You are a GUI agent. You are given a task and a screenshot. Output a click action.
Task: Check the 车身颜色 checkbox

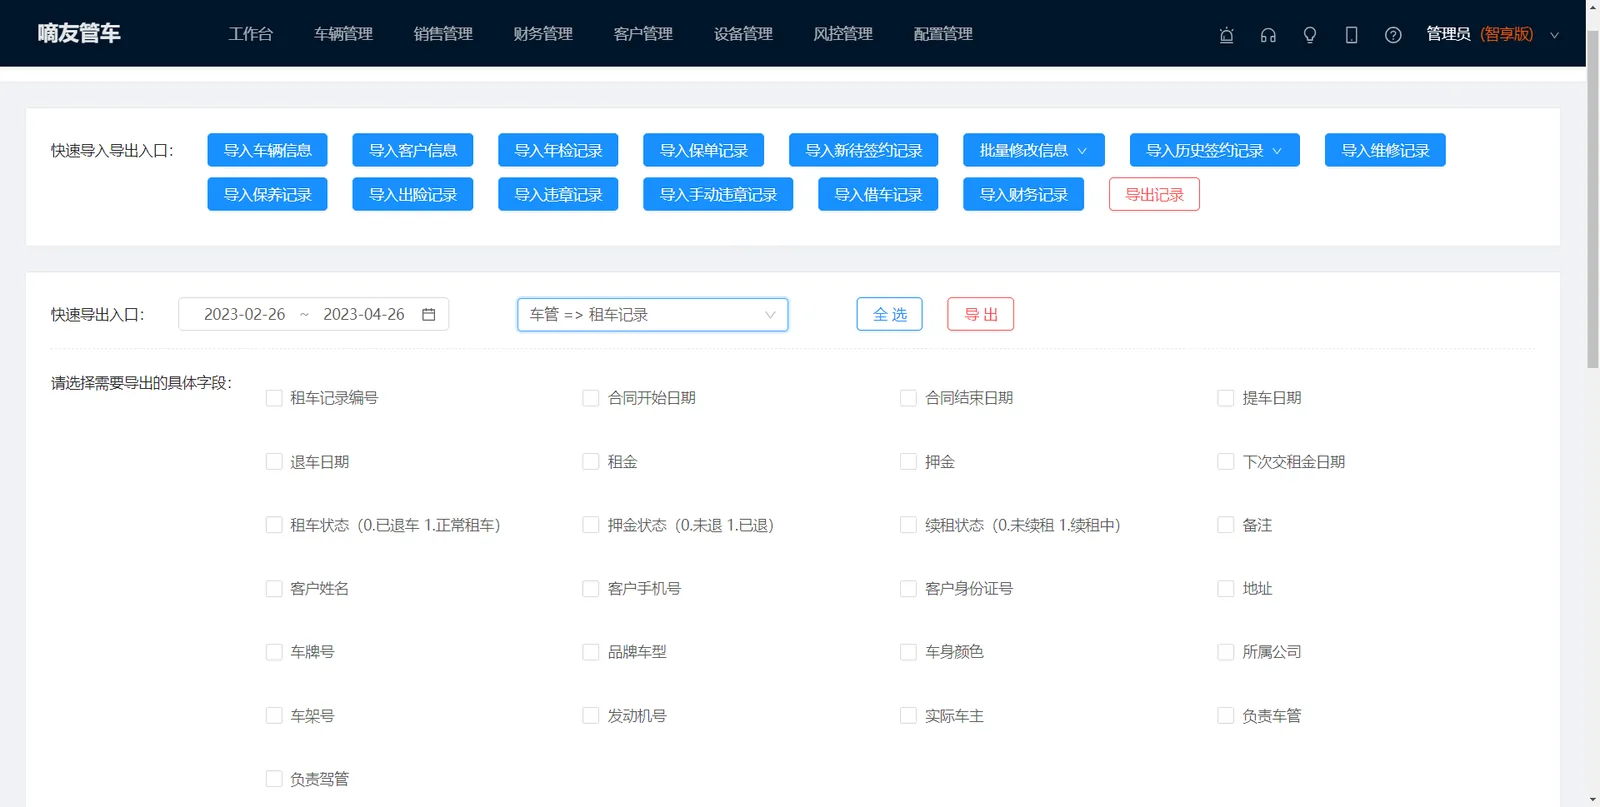pyautogui.click(x=908, y=652)
